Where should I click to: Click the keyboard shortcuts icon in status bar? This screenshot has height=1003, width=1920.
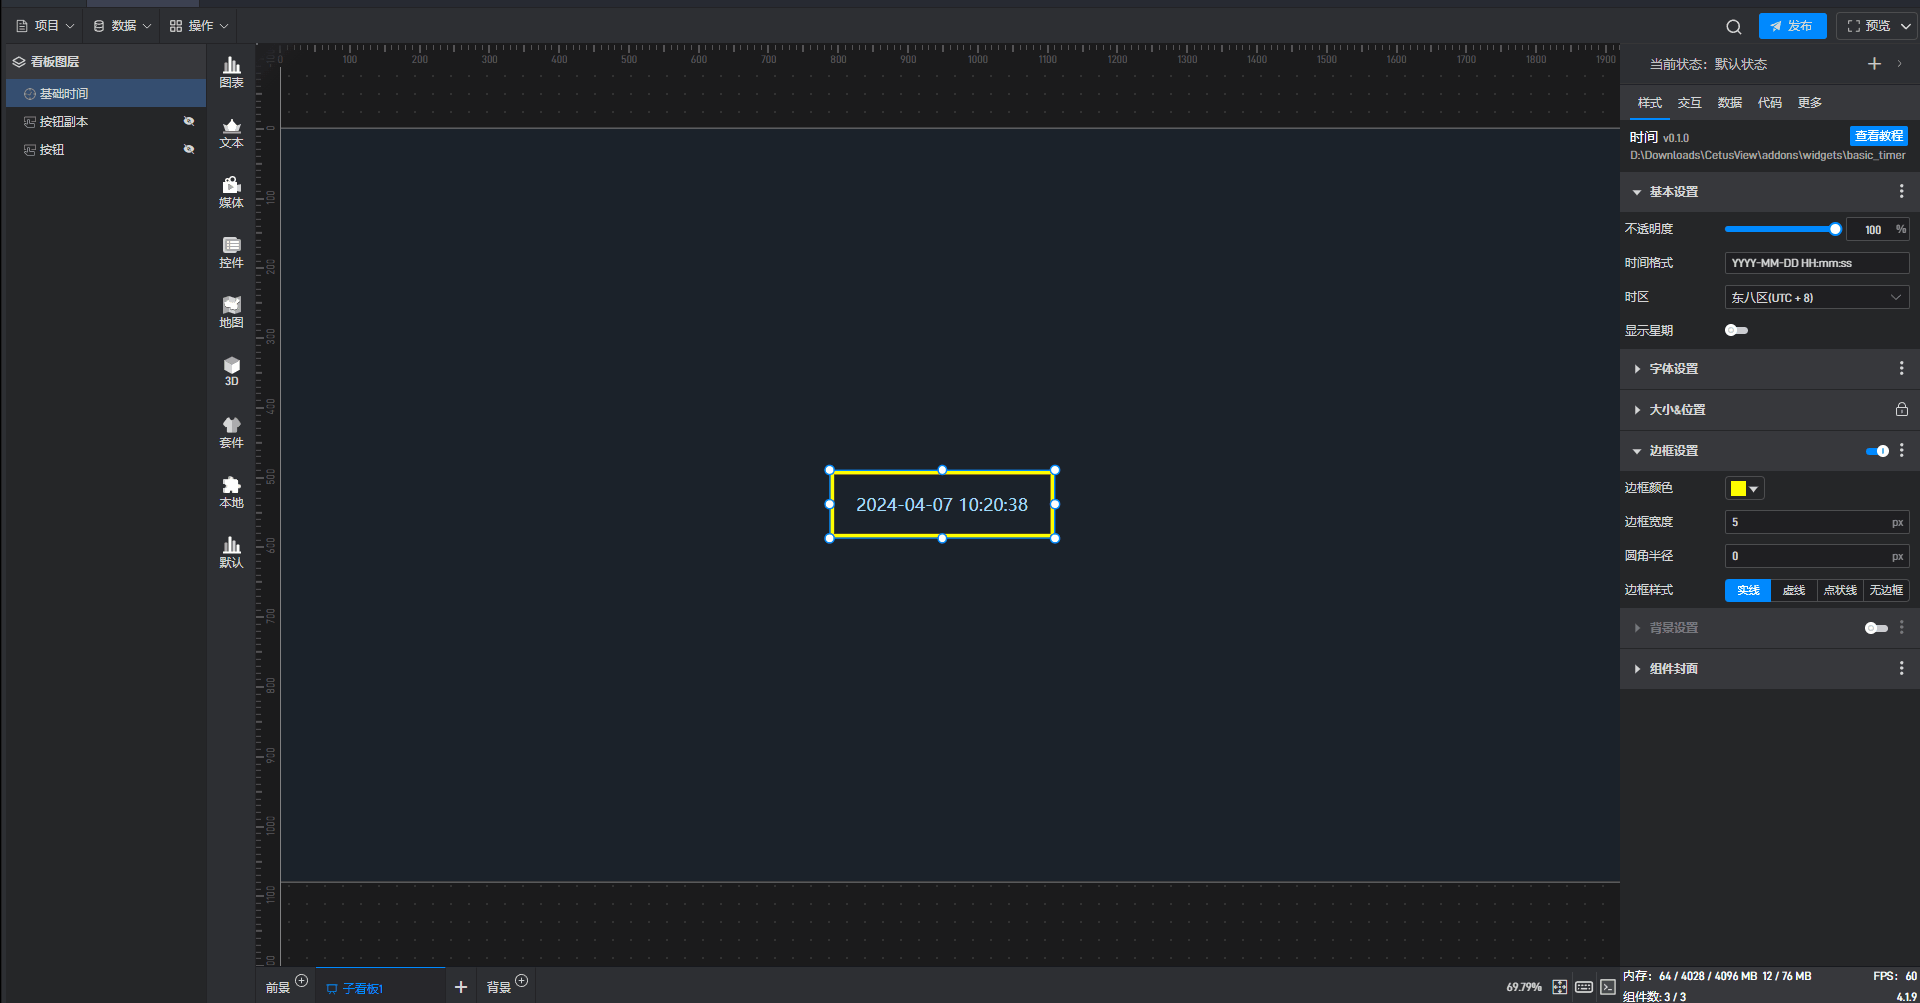(x=1584, y=987)
